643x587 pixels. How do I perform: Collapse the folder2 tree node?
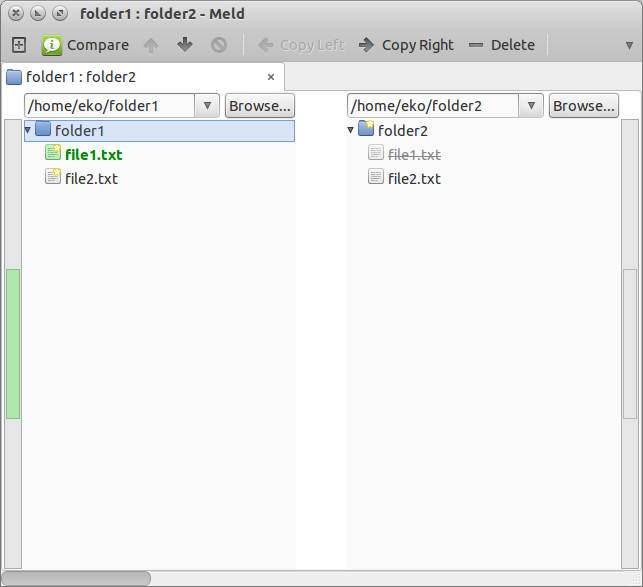pos(350,130)
